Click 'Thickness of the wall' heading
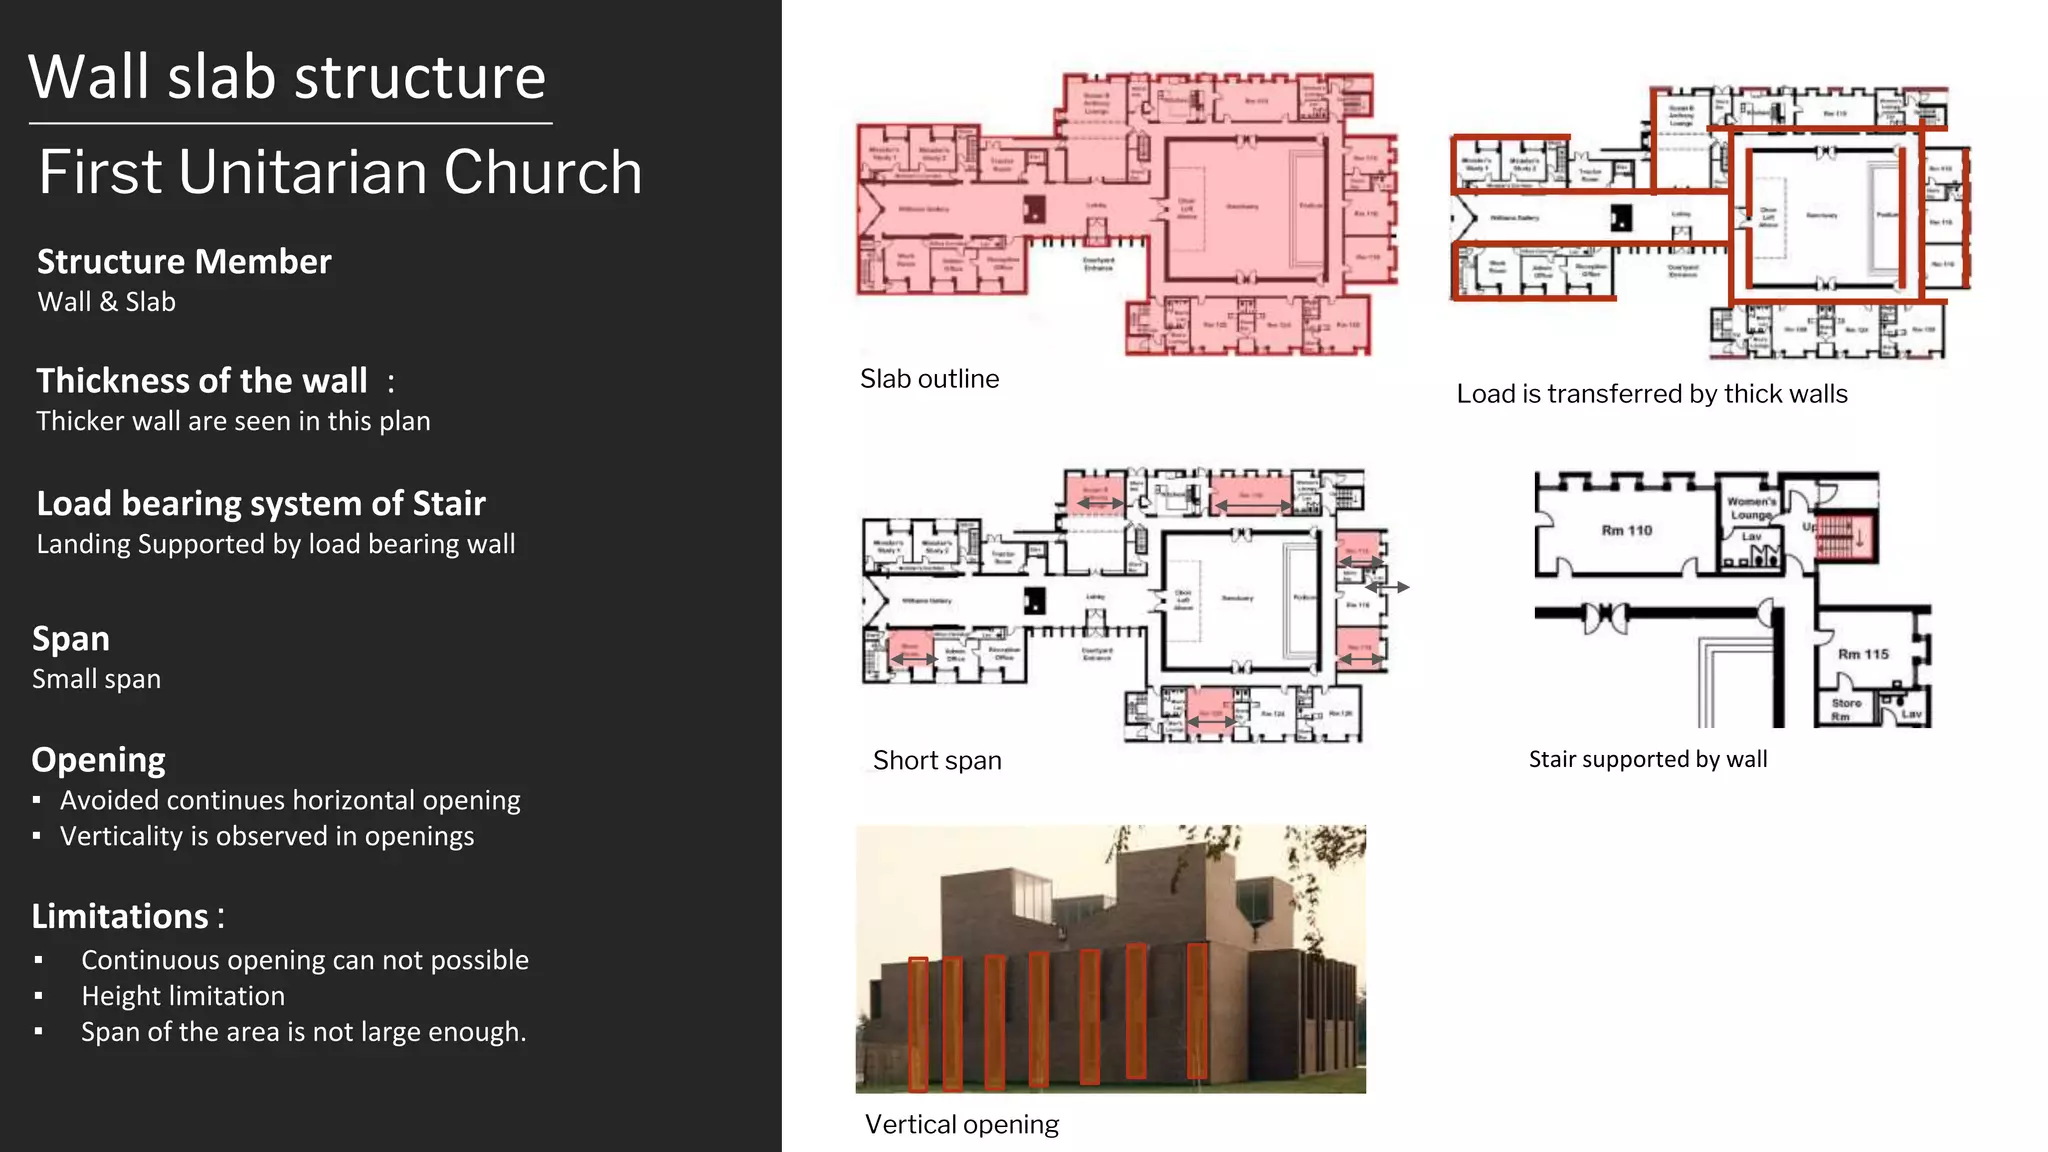The image size is (2048, 1152). [x=202, y=381]
